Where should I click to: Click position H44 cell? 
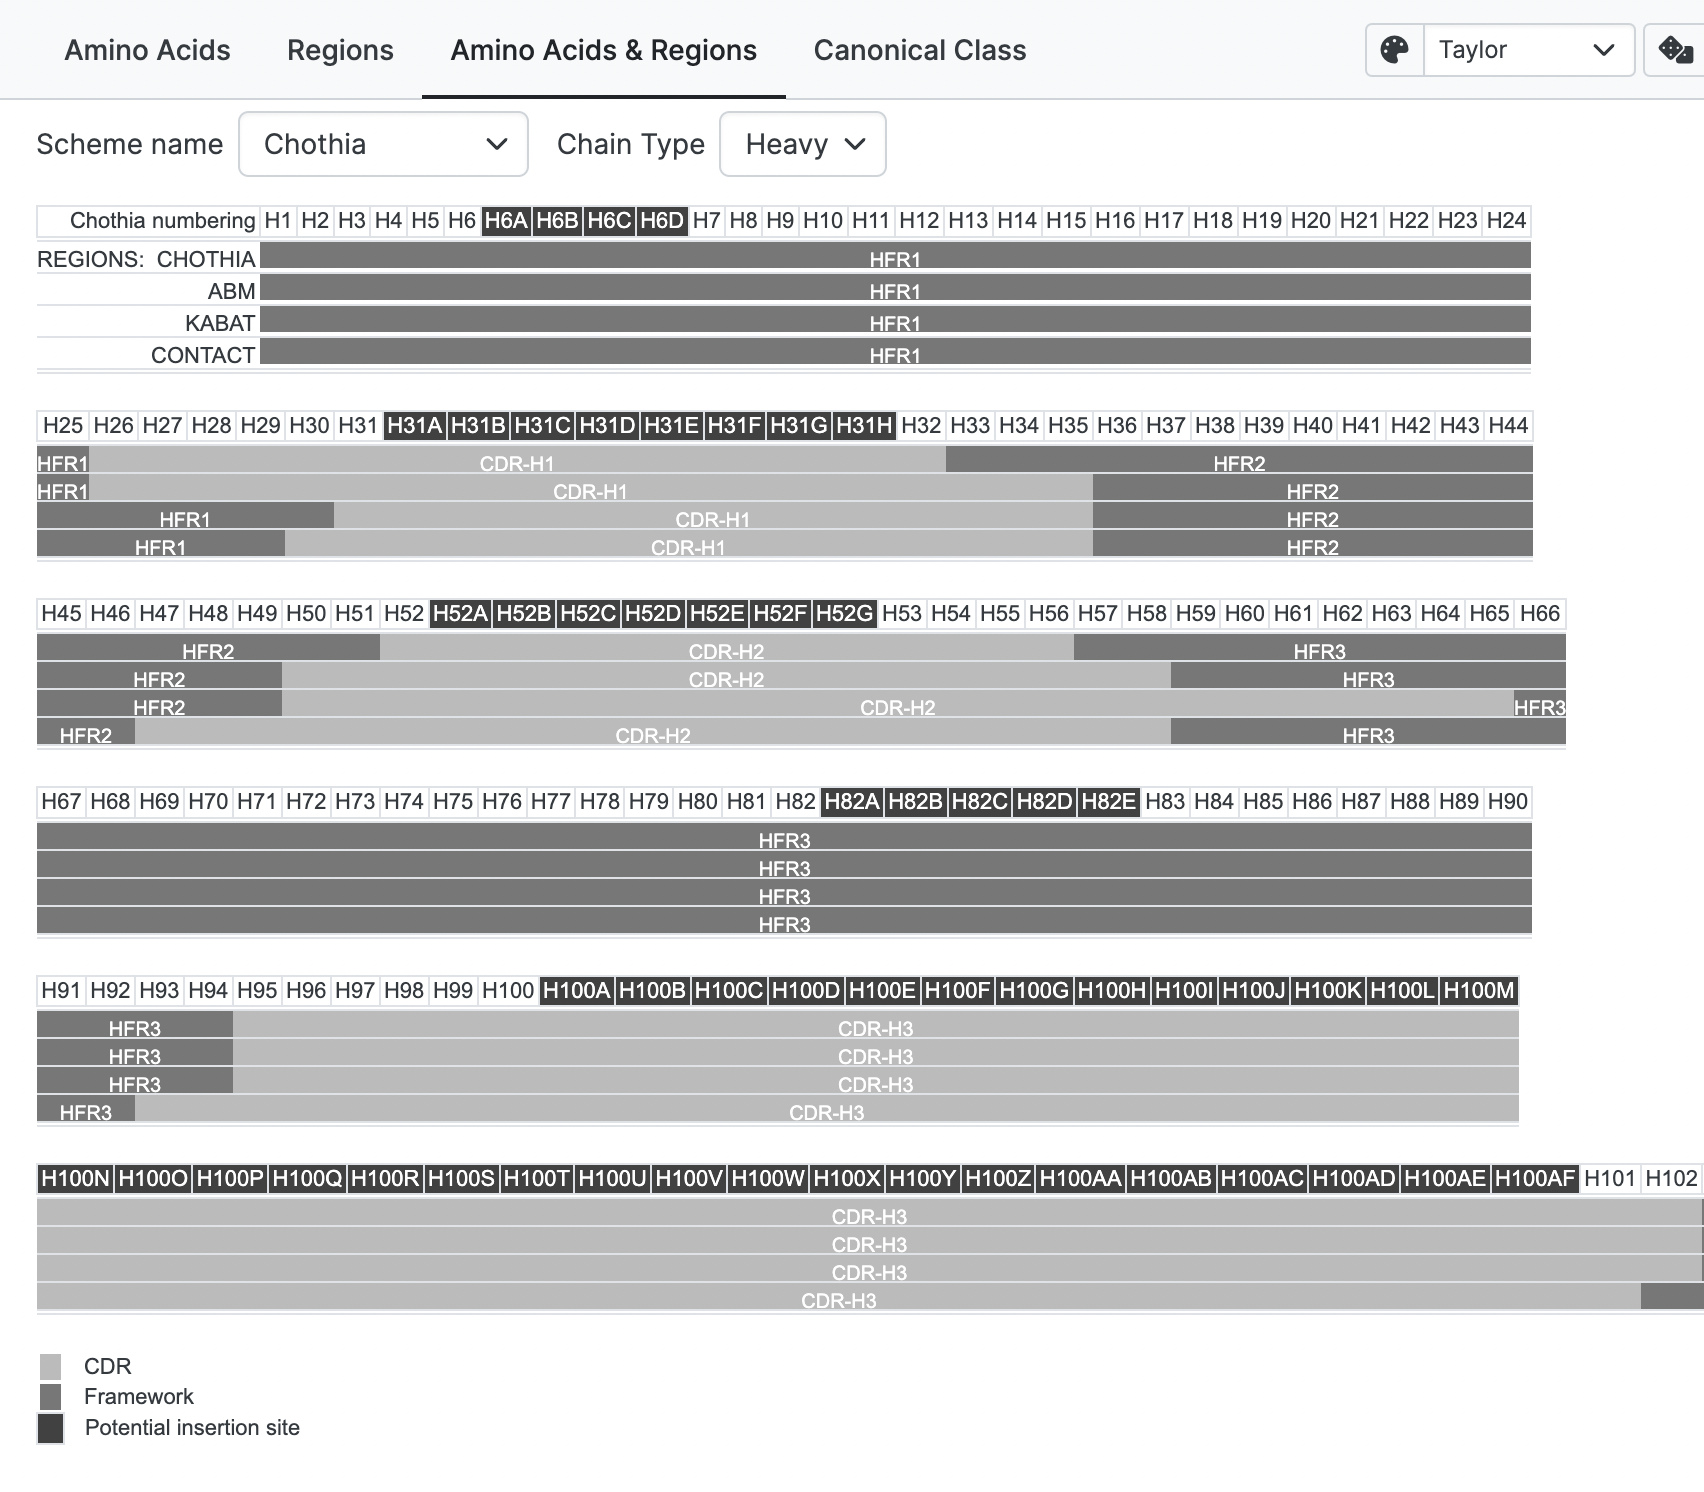point(1508,425)
